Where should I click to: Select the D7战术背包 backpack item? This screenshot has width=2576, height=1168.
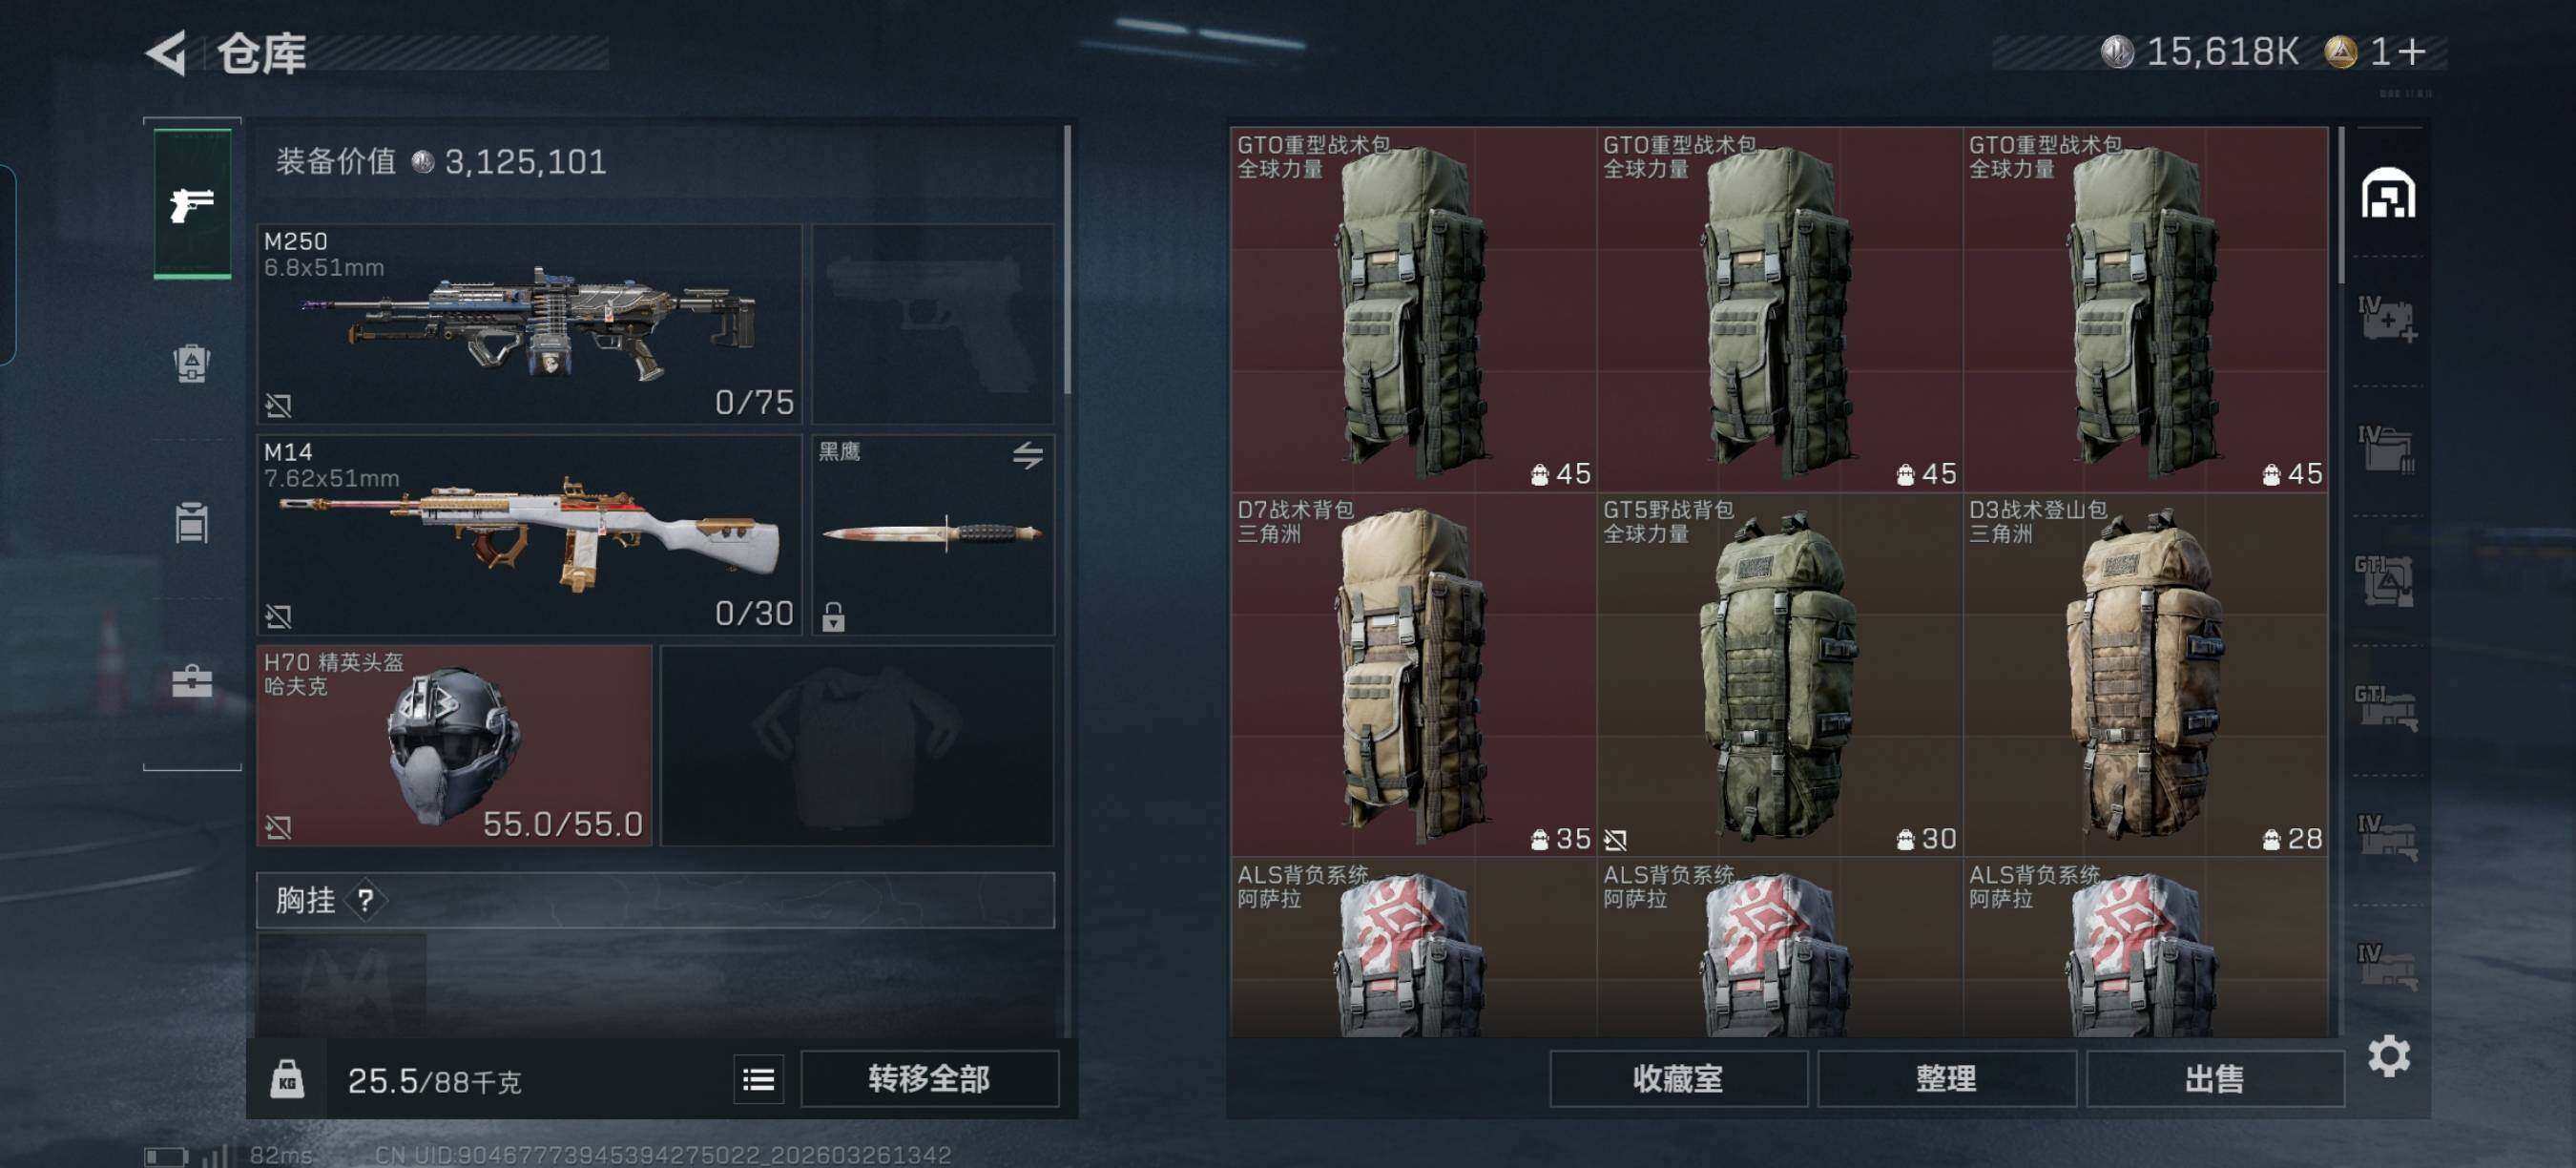1412,674
